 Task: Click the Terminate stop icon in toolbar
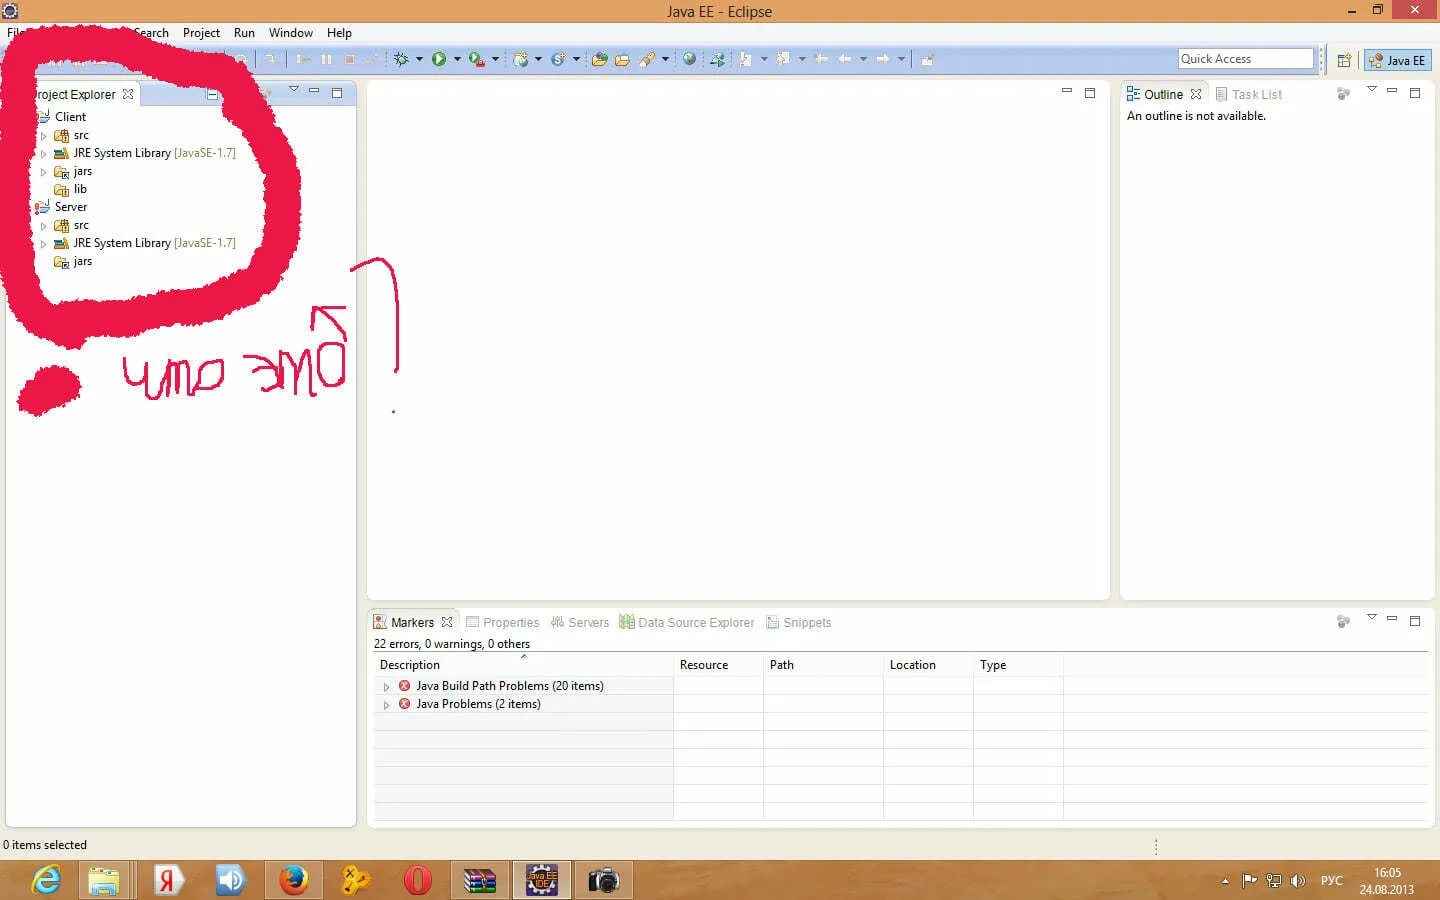tap(349, 59)
